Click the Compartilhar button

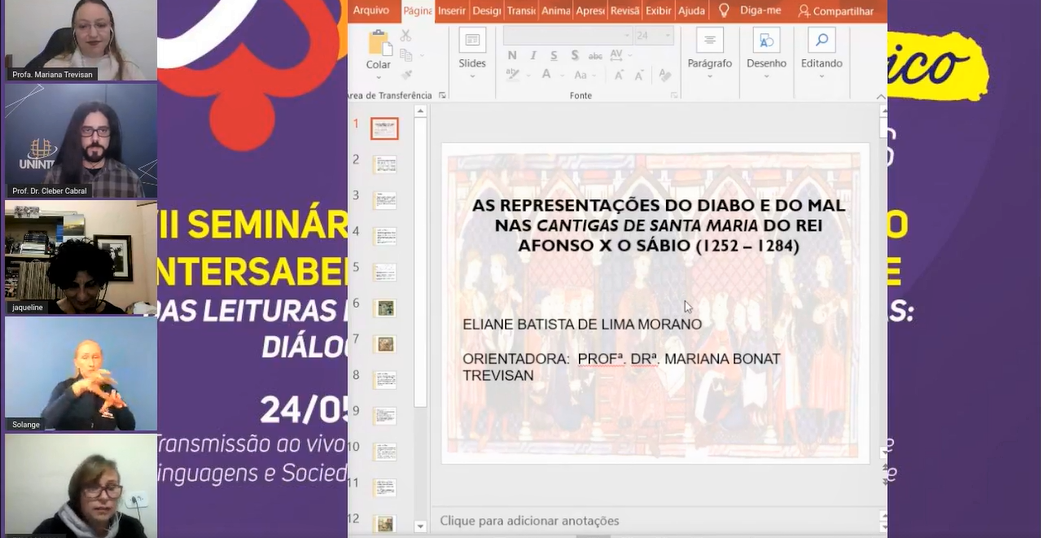click(x=836, y=11)
